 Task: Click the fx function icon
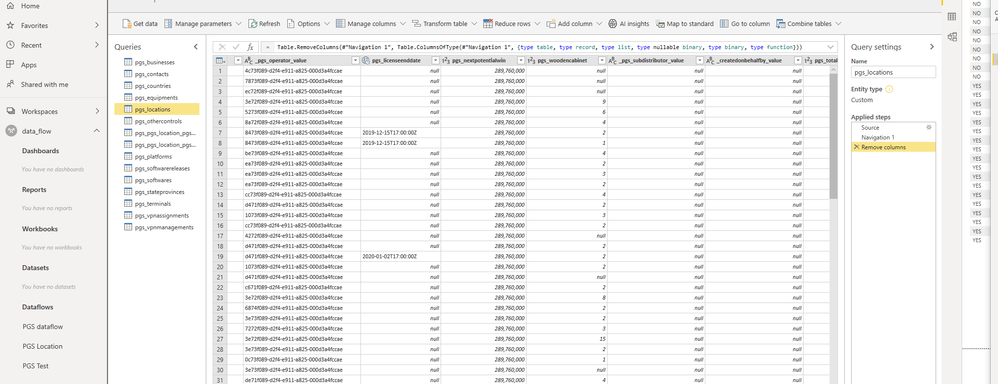pyautogui.click(x=251, y=47)
